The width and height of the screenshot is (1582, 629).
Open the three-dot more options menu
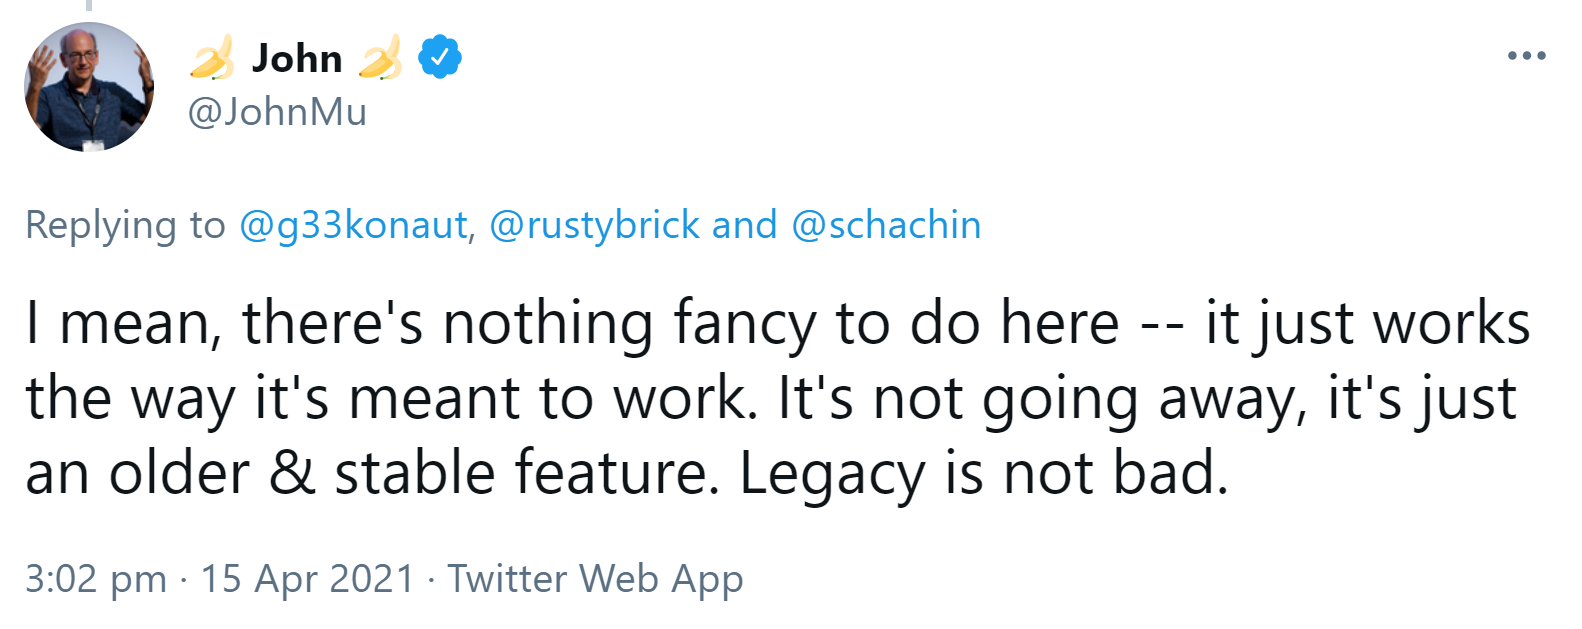pyautogui.click(x=1526, y=56)
